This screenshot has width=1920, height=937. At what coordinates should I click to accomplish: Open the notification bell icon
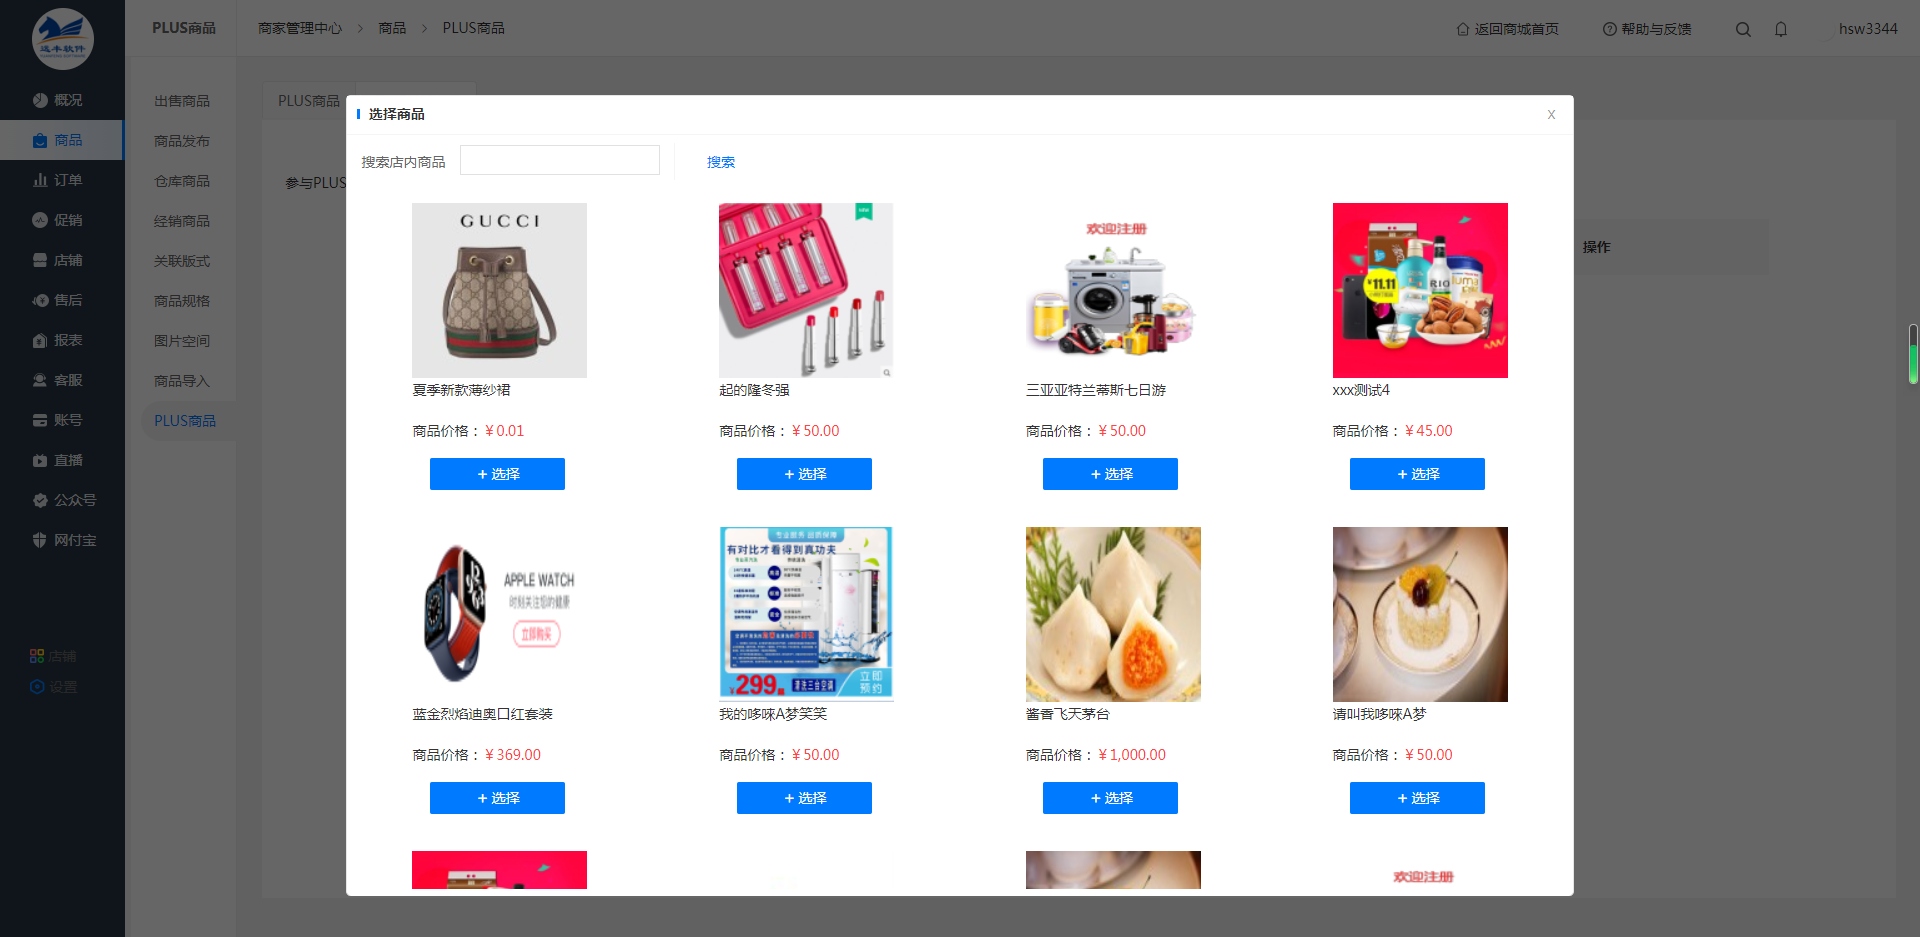(x=1781, y=29)
